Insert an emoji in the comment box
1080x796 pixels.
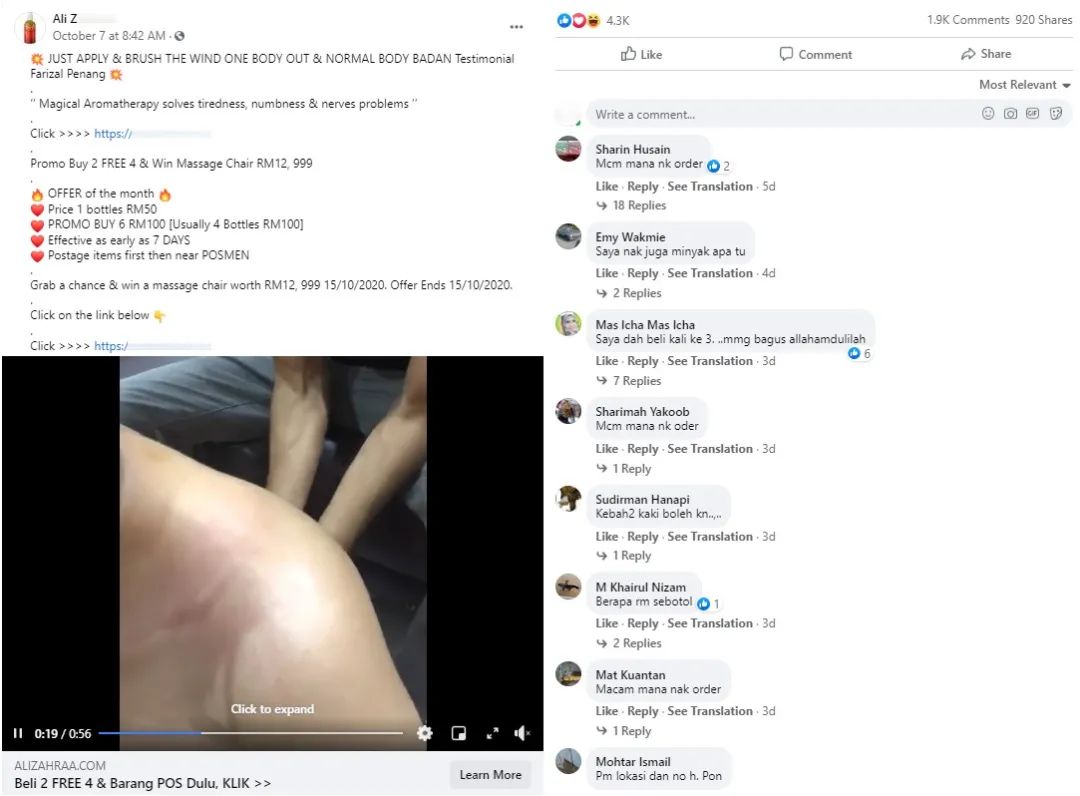pyautogui.click(x=988, y=114)
